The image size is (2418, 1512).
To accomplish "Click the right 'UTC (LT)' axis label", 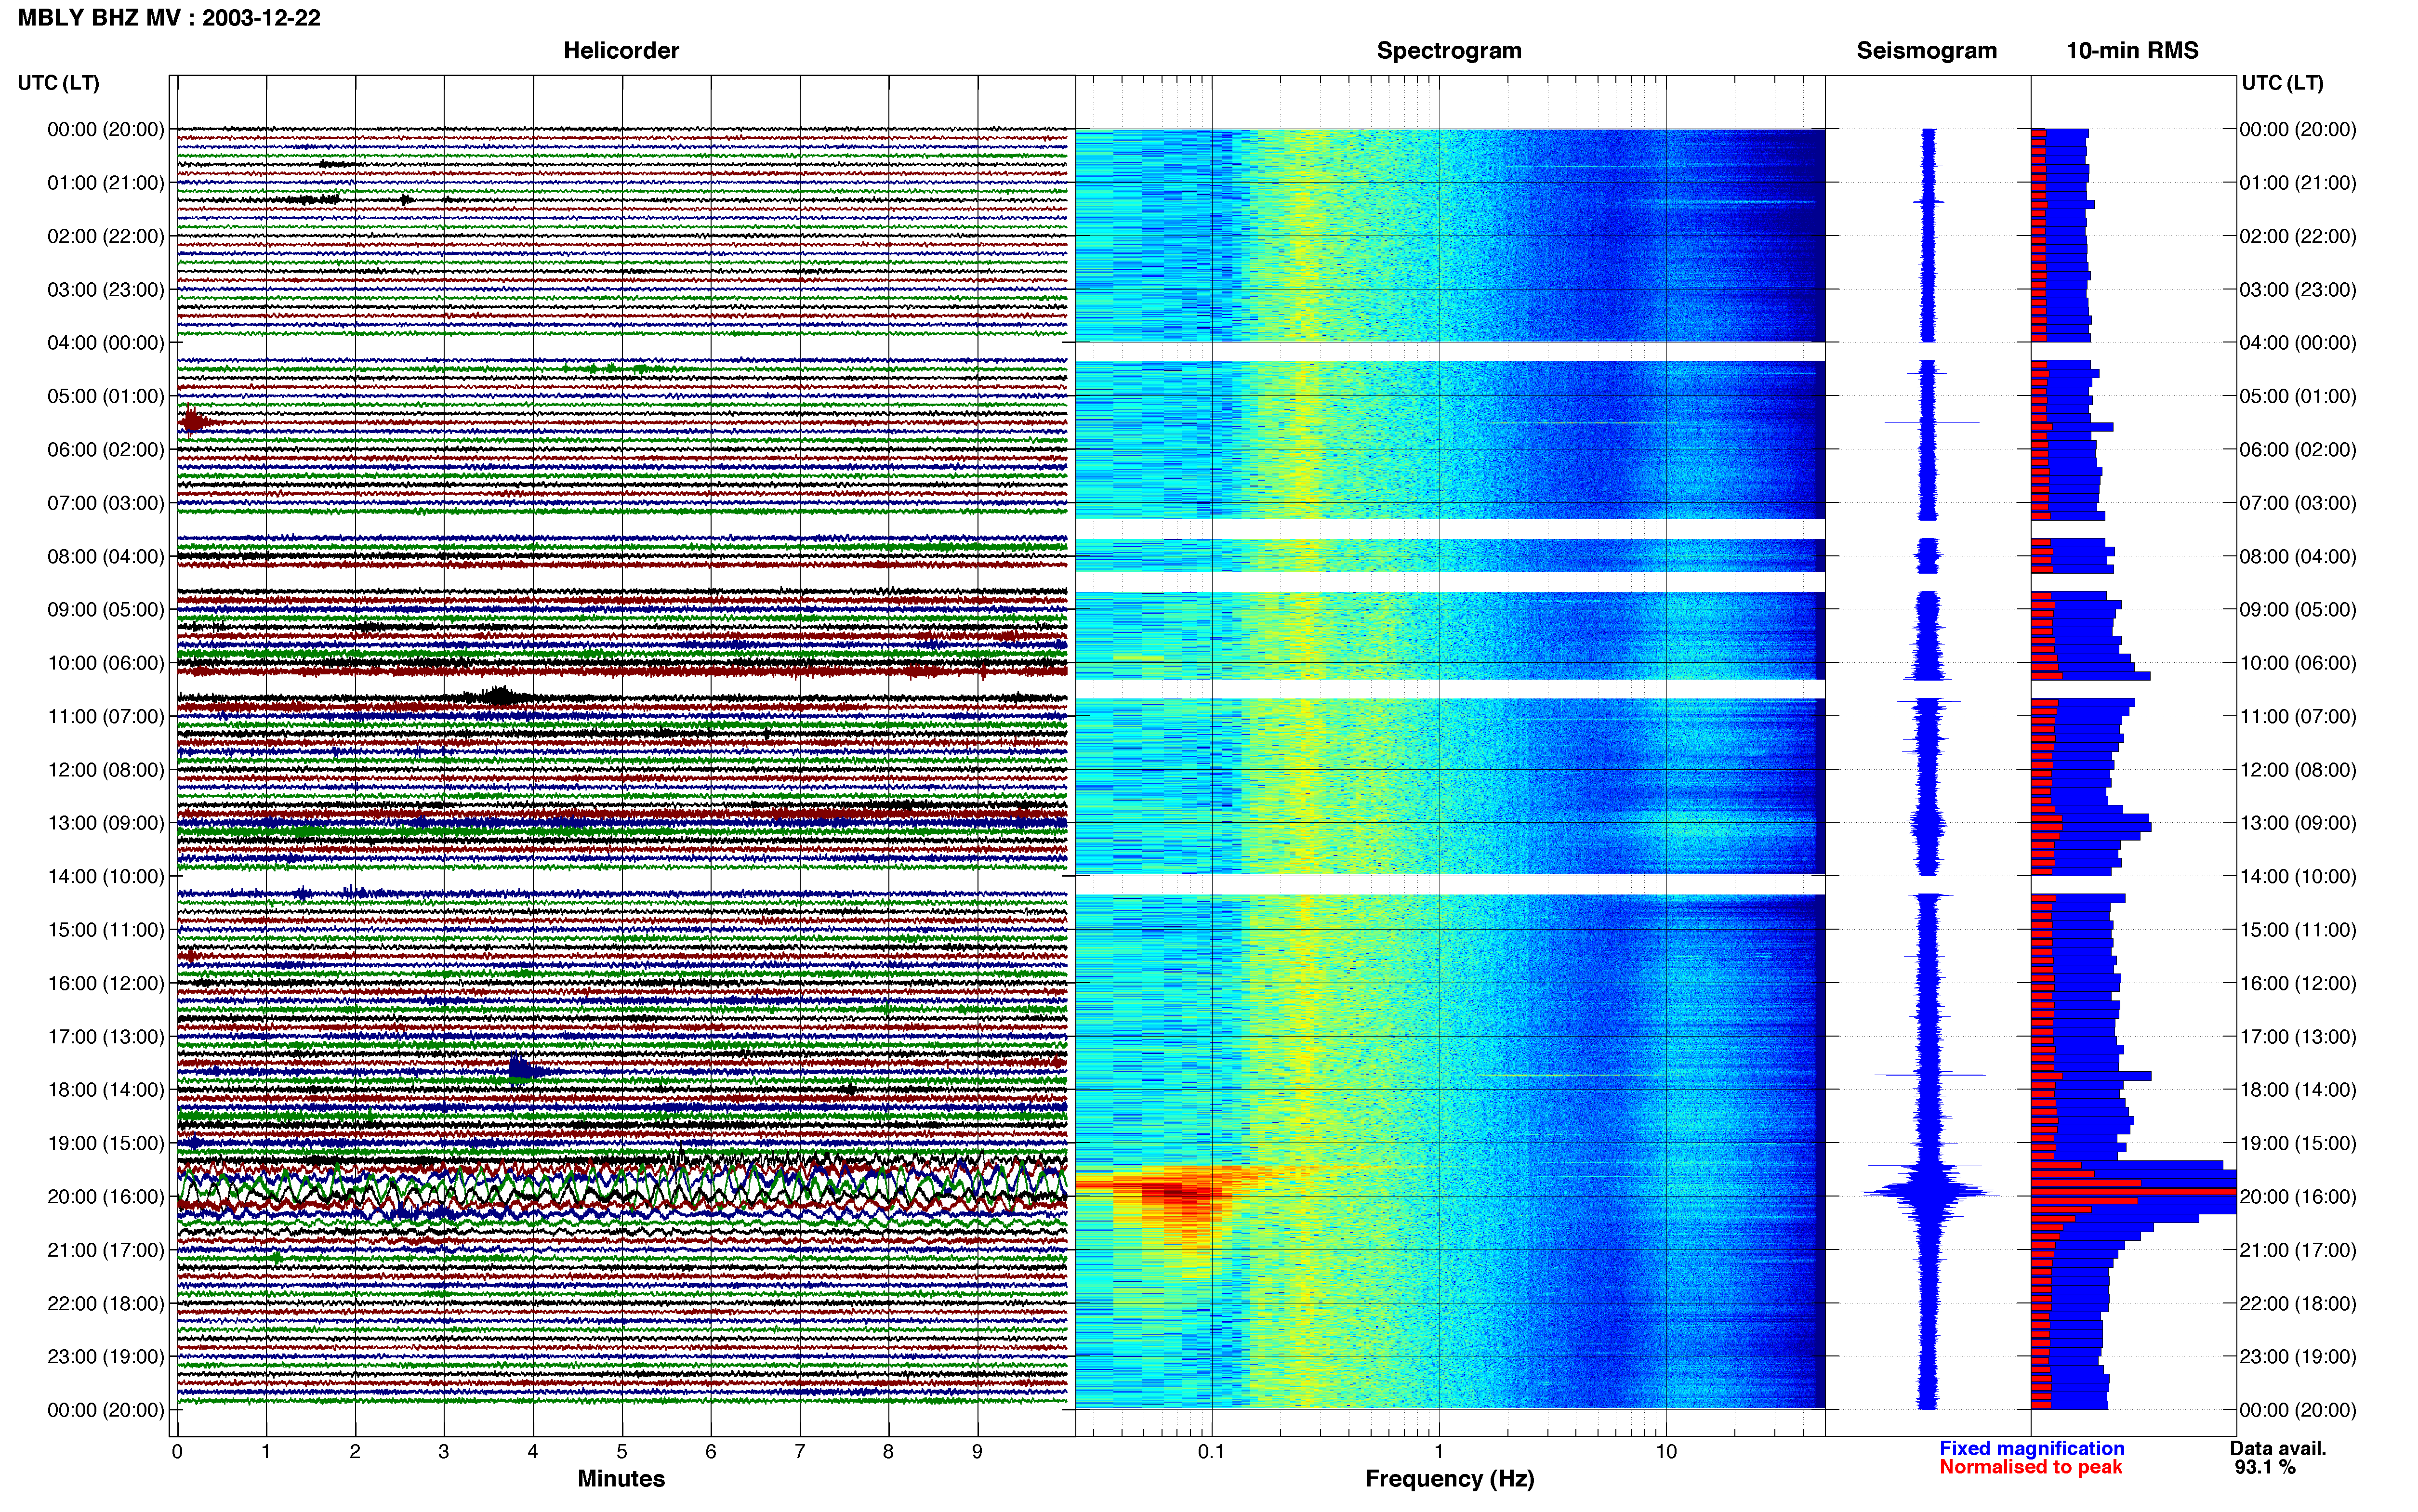I will (2282, 82).
